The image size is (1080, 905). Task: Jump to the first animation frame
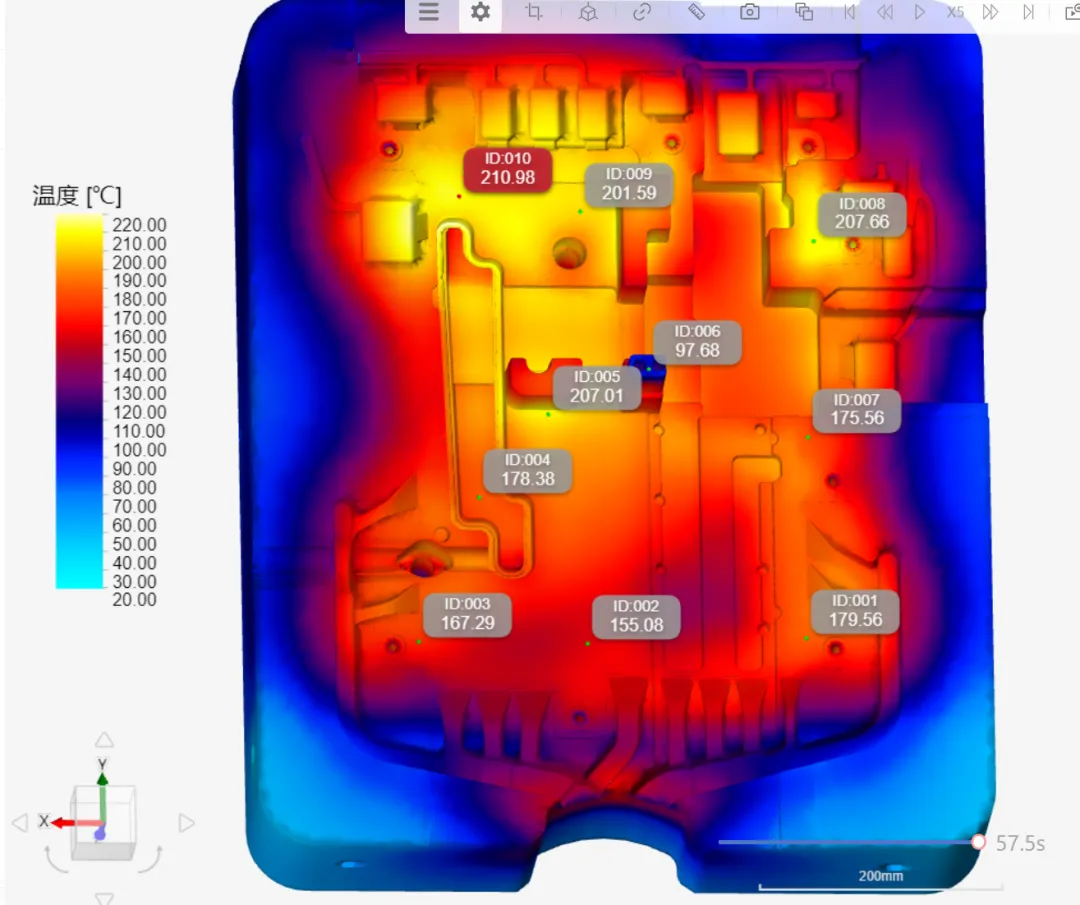[849, 12]
